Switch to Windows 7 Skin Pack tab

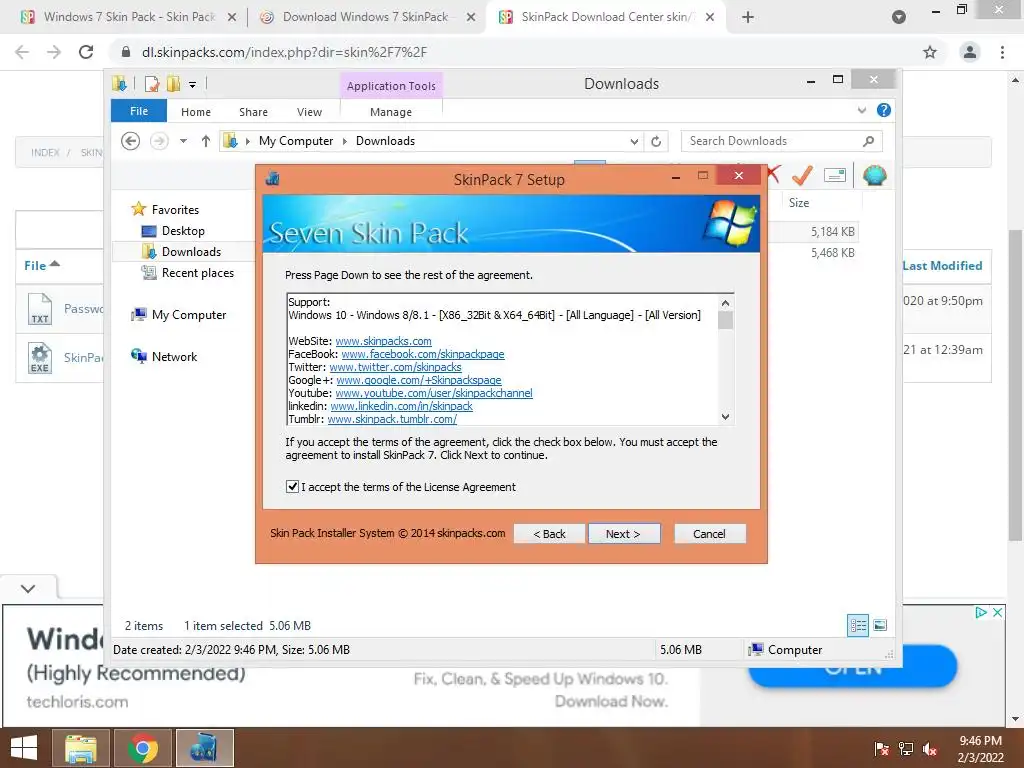[x=129, y=17]
